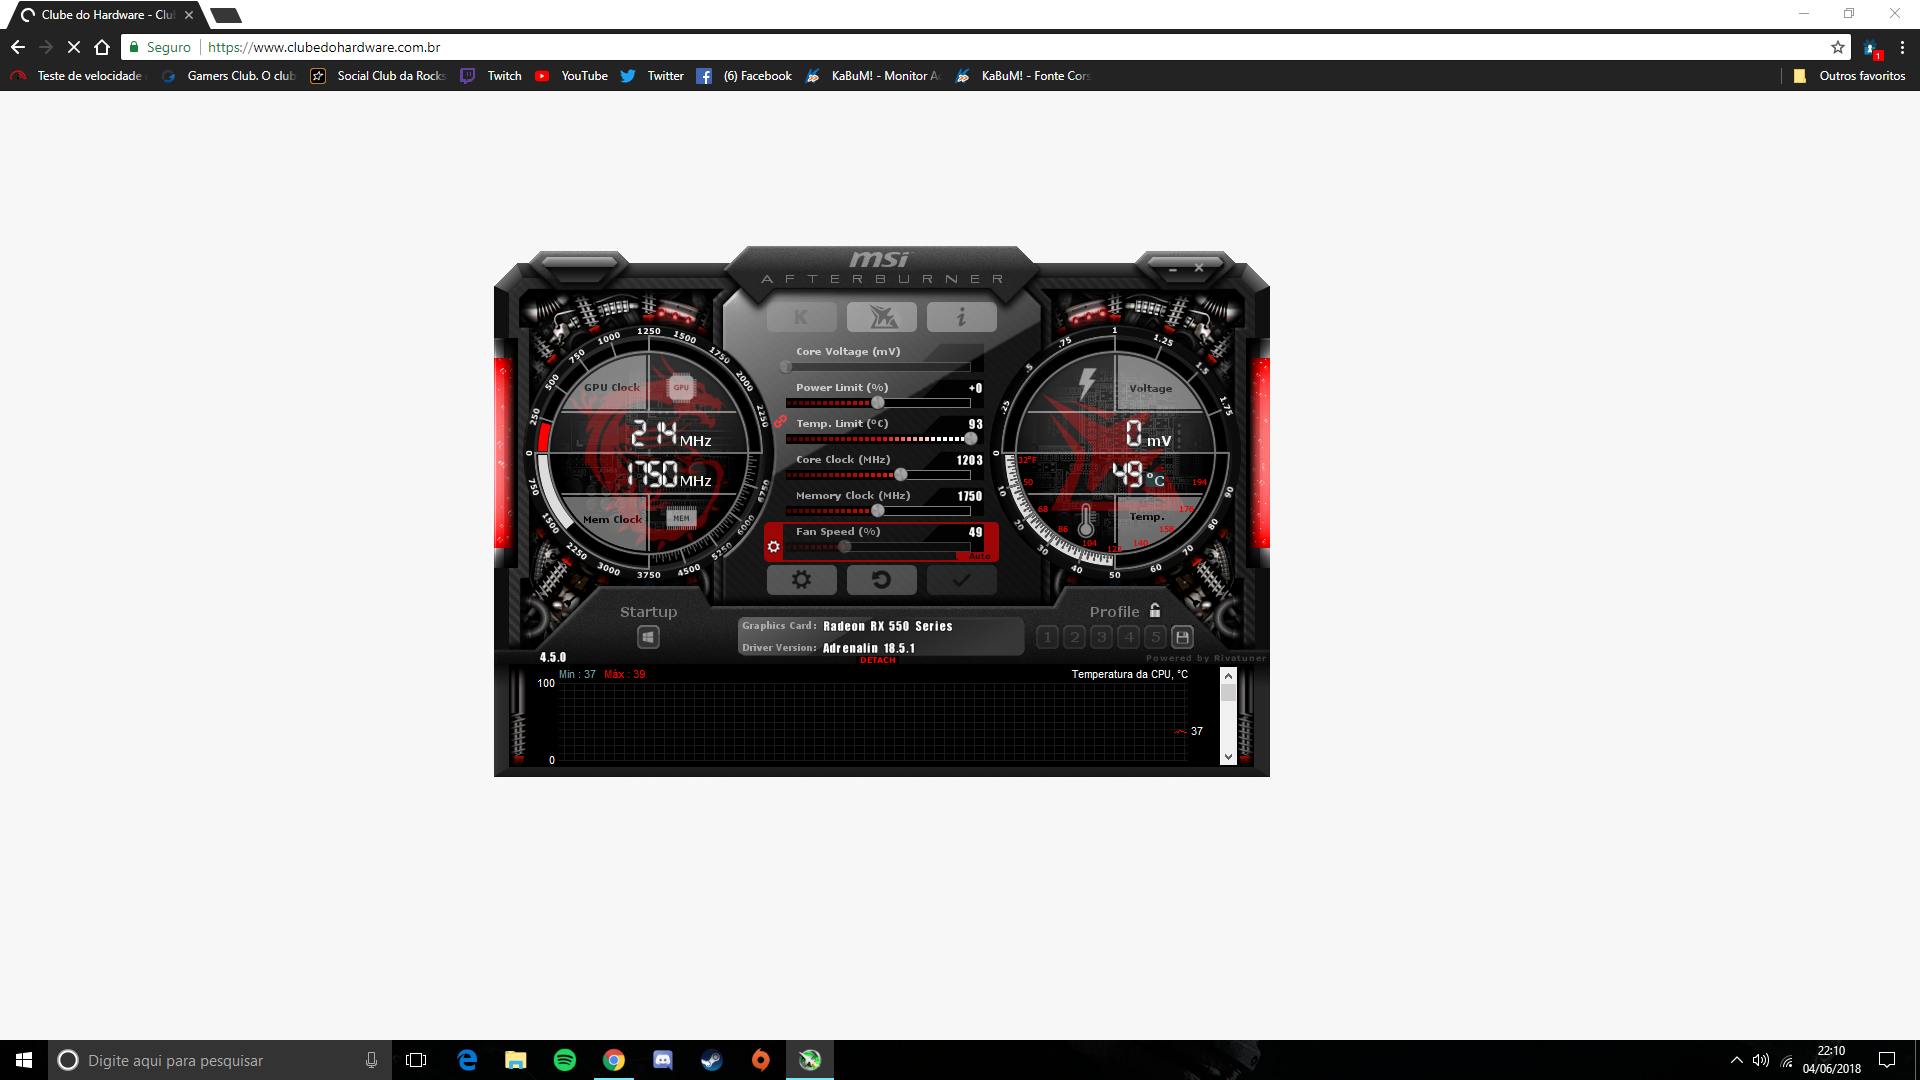Open the Twitch bookmark
The width and height of the screenshot is (1920, 1080).
point(493,76)
